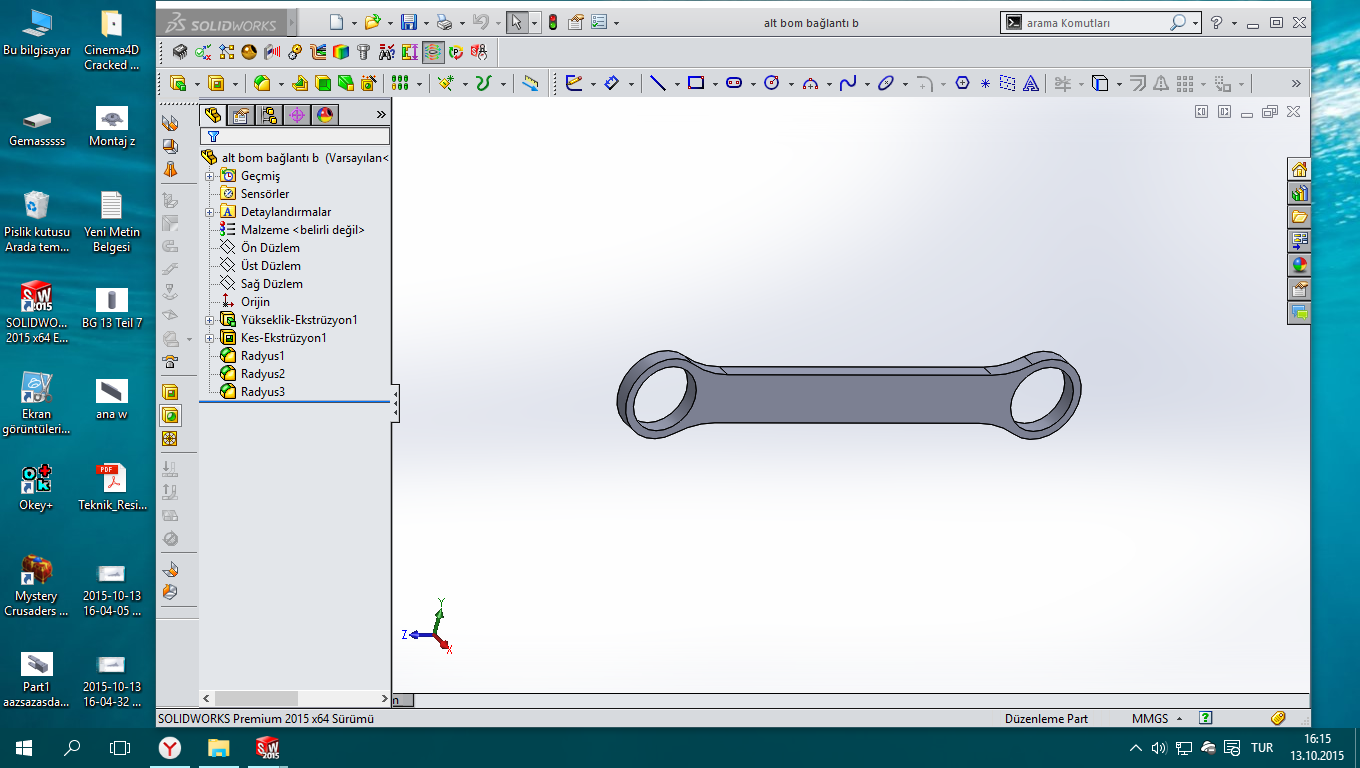
Task: Select Radyus2 in the feature tree
Action: (262, 374)
